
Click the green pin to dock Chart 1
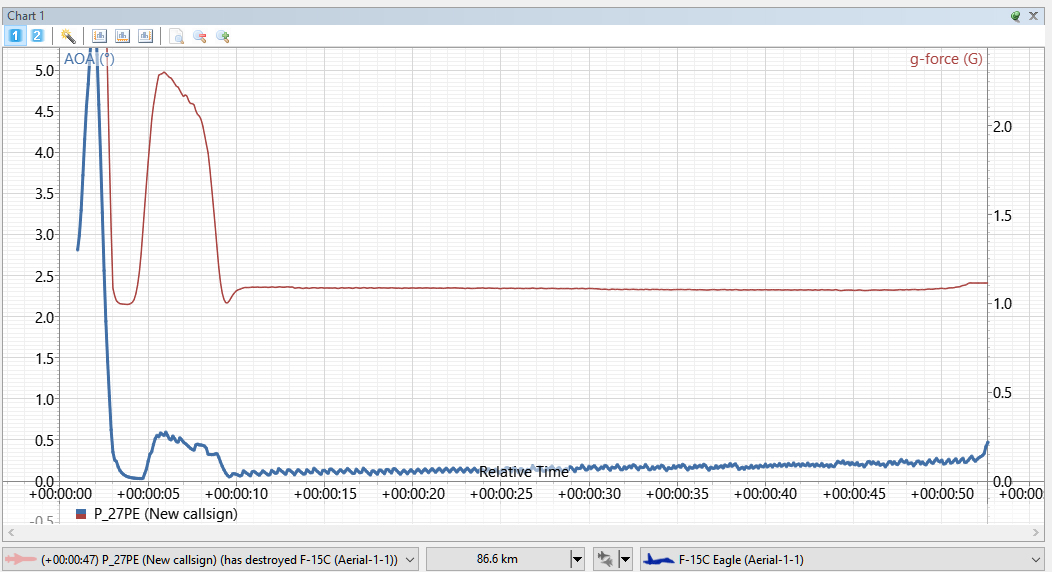click(x=1015, y=16)
